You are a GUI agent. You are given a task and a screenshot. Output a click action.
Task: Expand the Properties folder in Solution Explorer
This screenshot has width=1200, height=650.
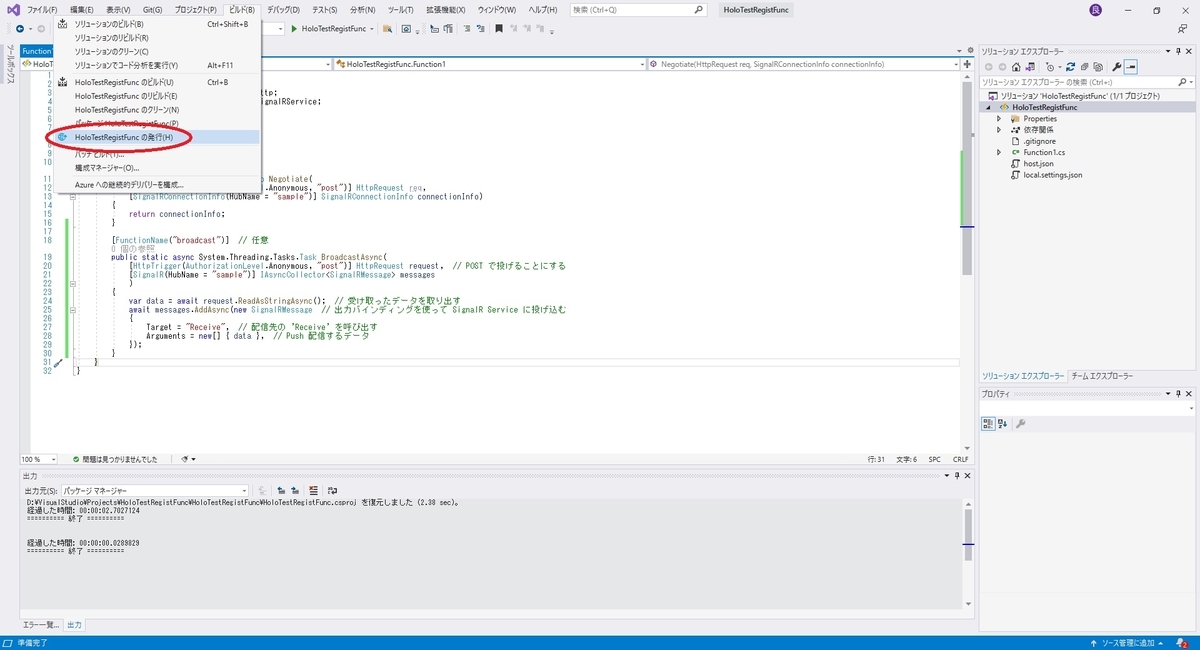point(998,118)
